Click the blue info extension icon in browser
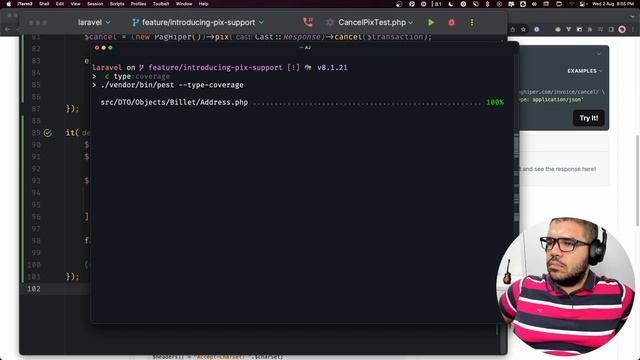This screenshot has height=360, width=640. [537, 29]
